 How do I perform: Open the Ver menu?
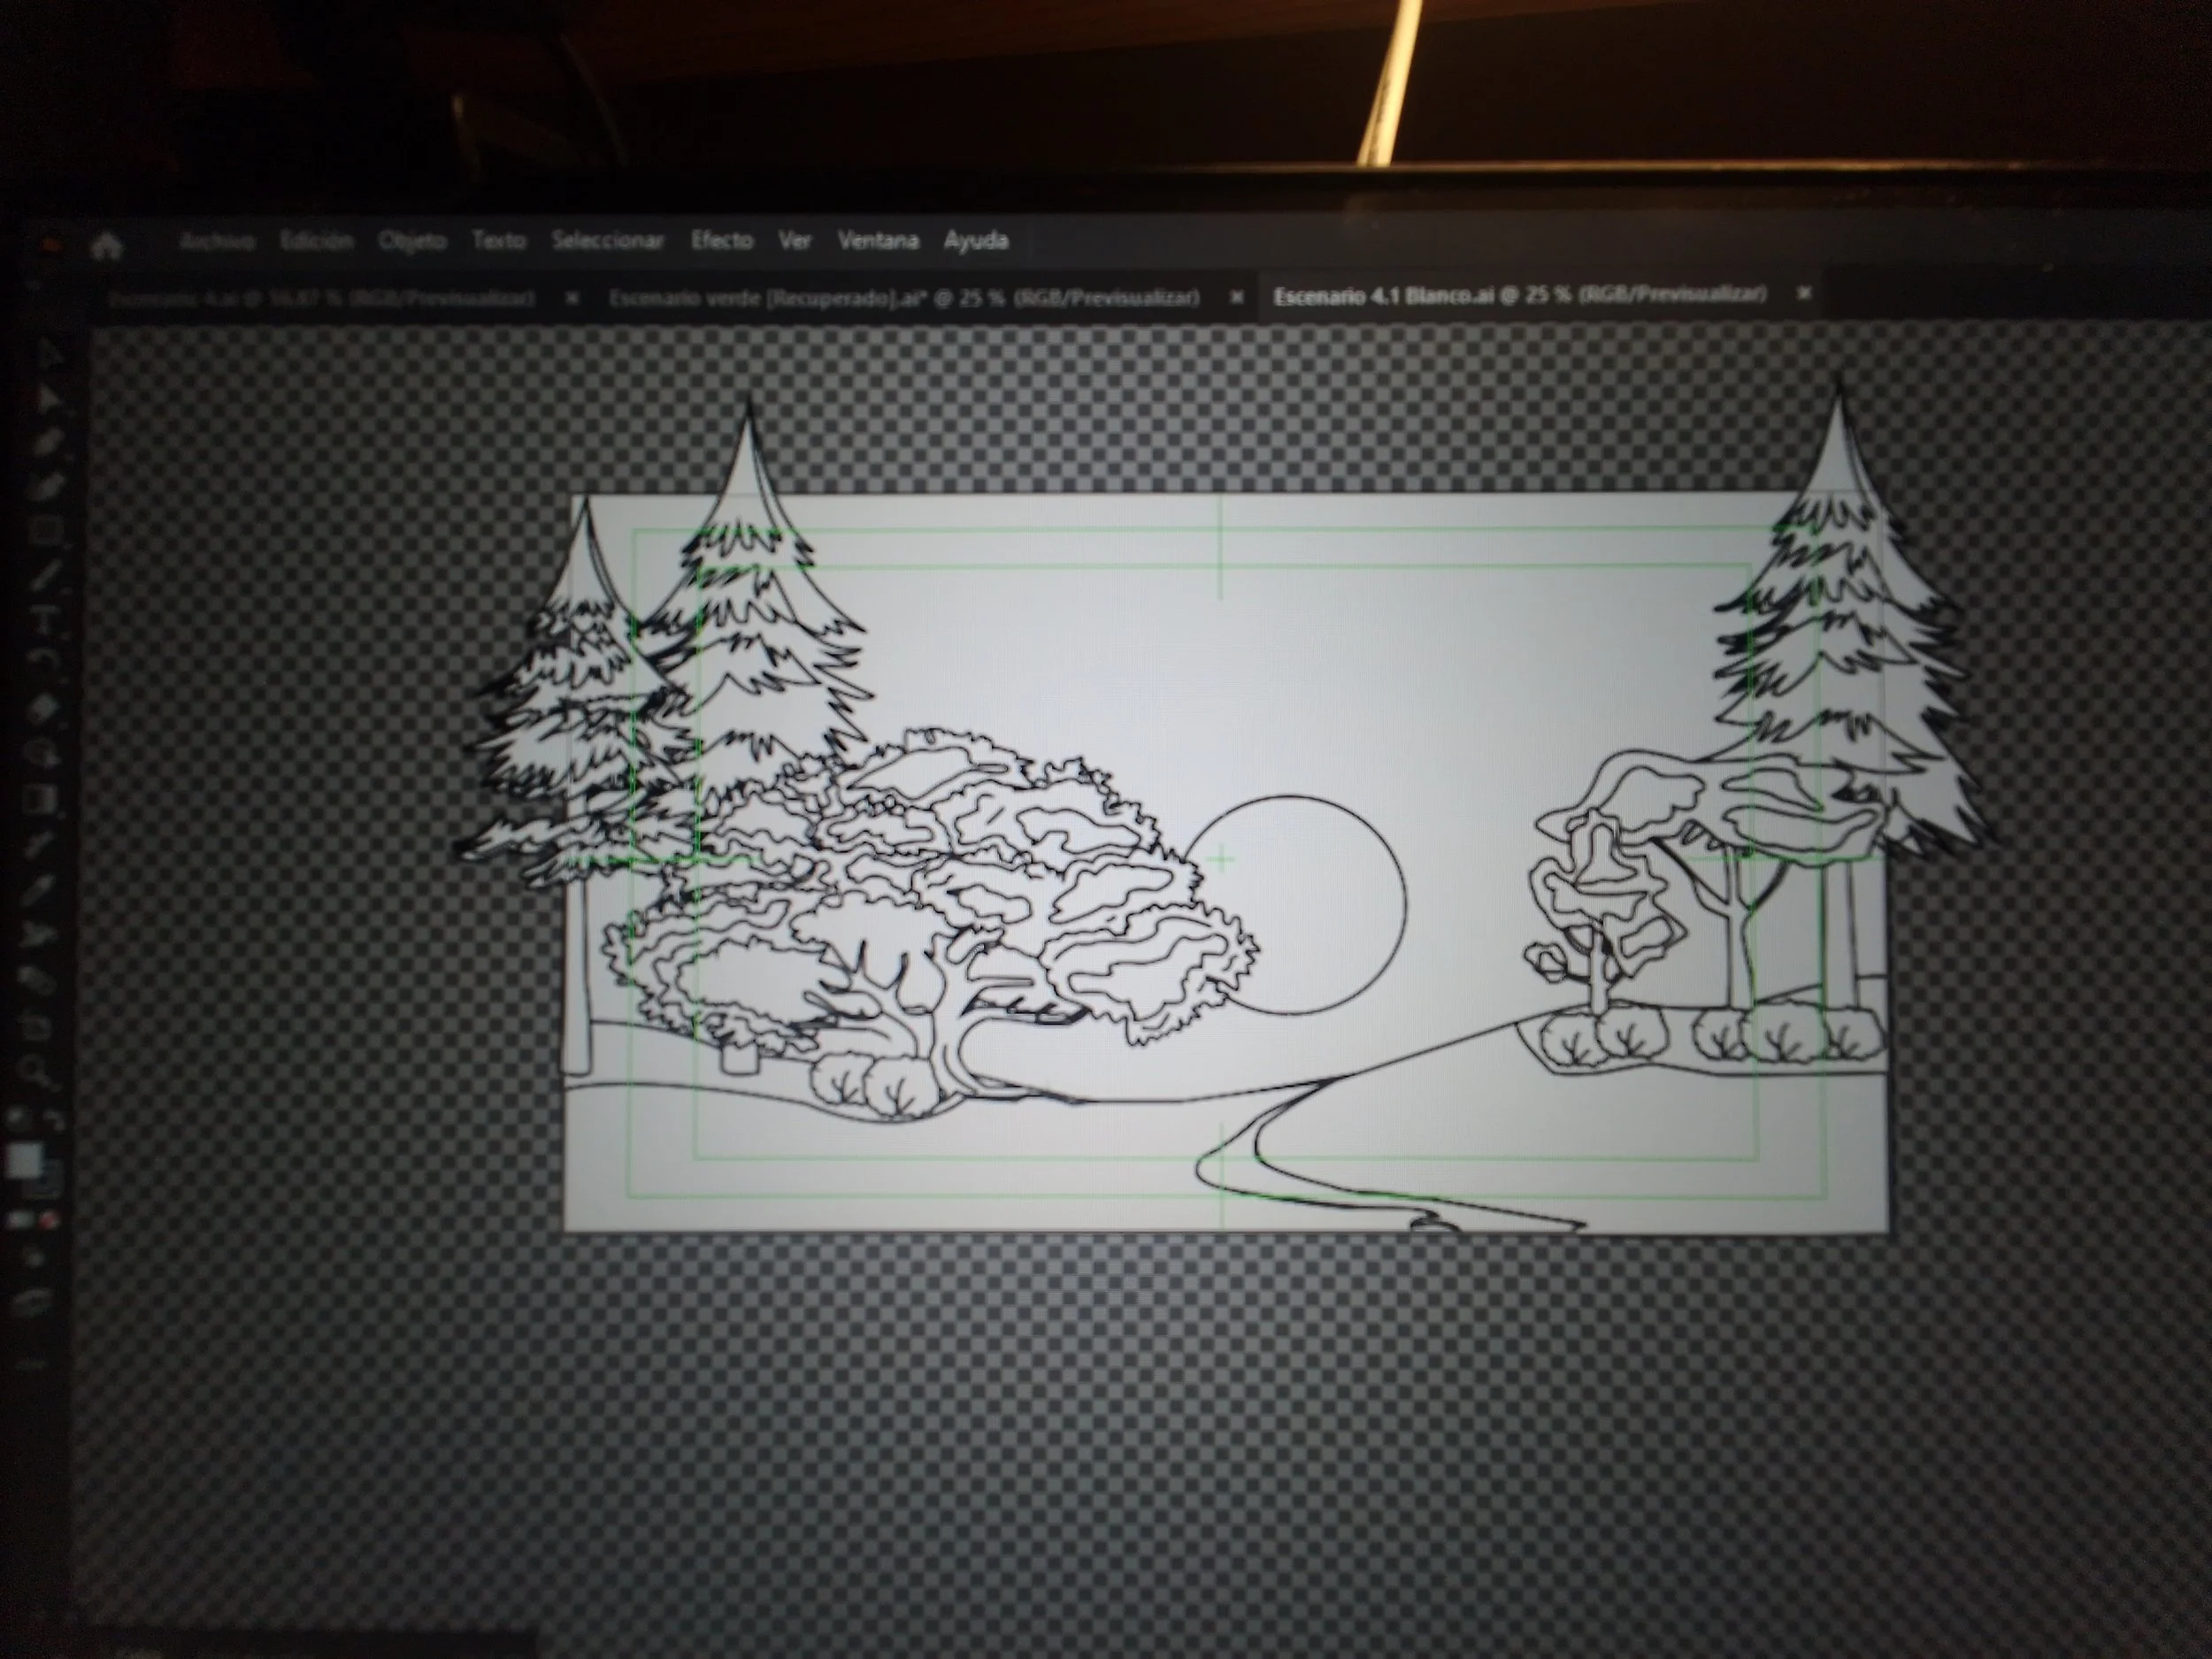tap(795, 241)
